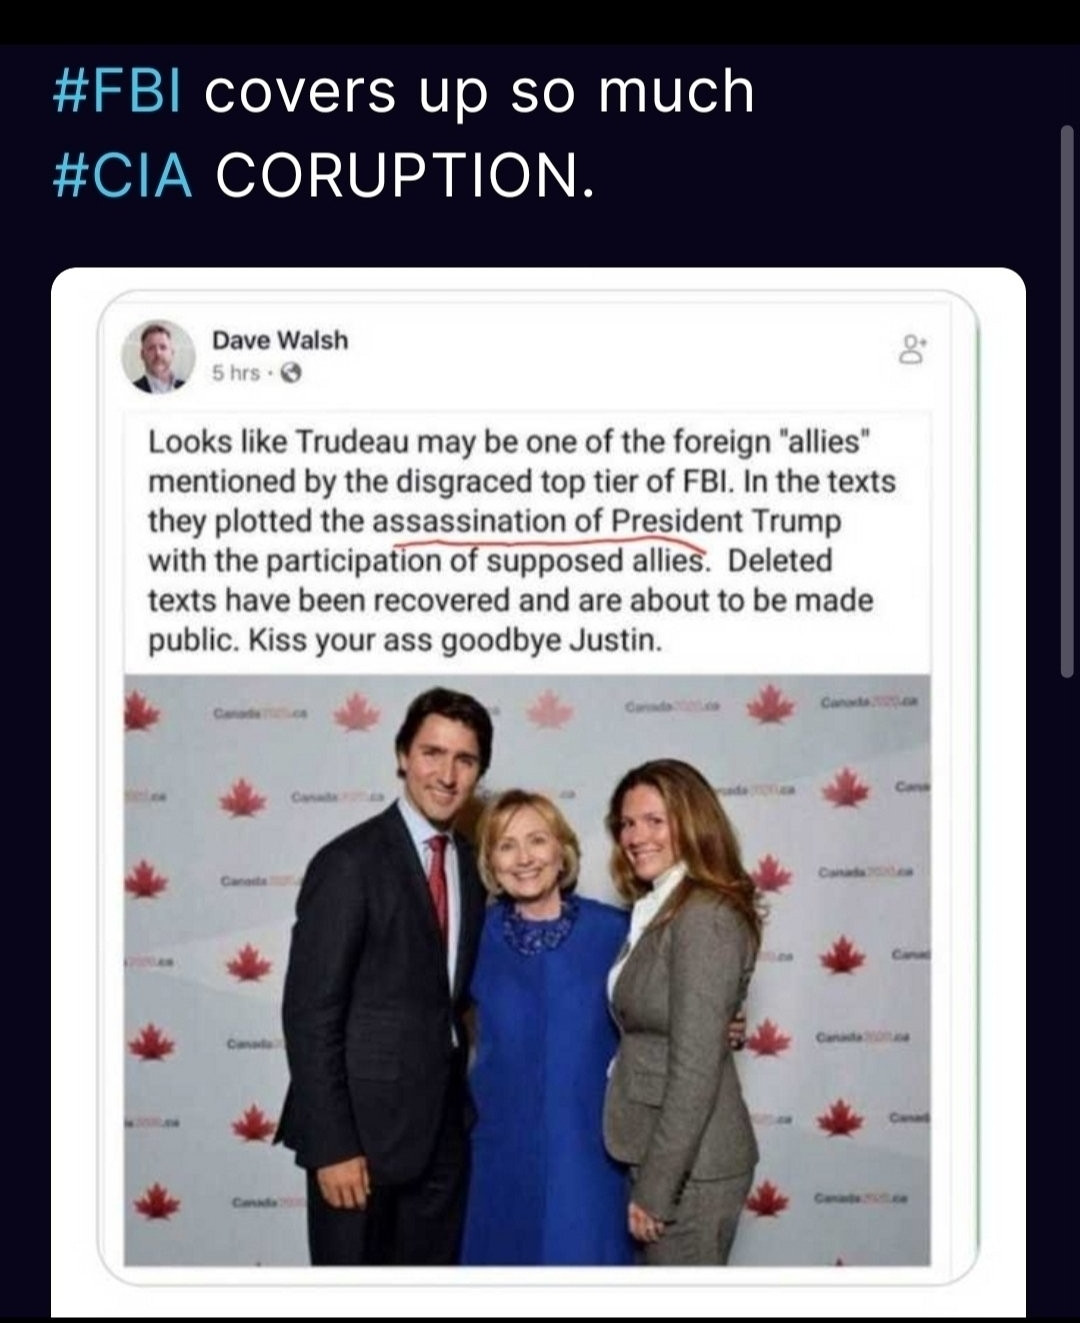The image size is (1080, 1323).
Task: Click the vertical scrollbar on the right
Action: [1067, 400]
